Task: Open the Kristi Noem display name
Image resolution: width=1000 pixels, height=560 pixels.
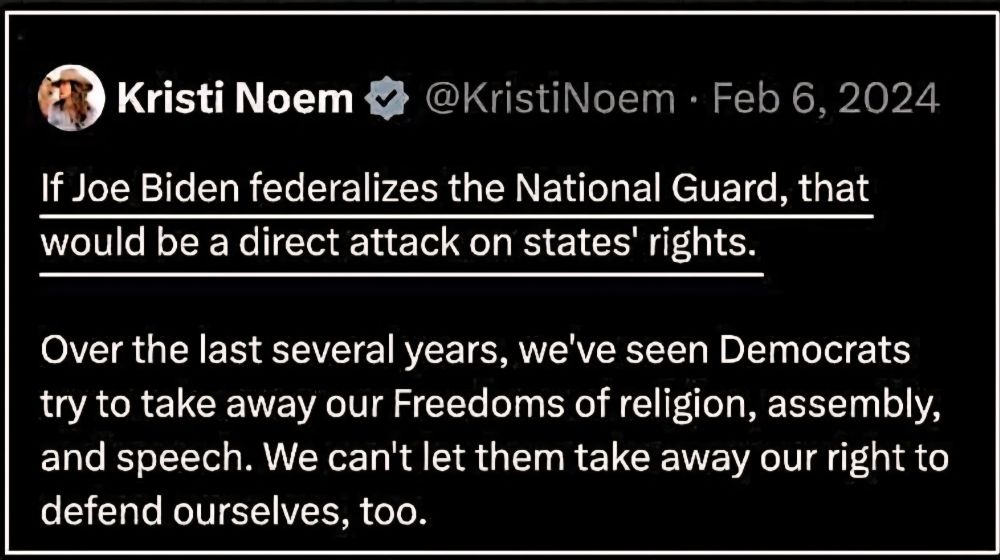Action: tap(236, 100)
